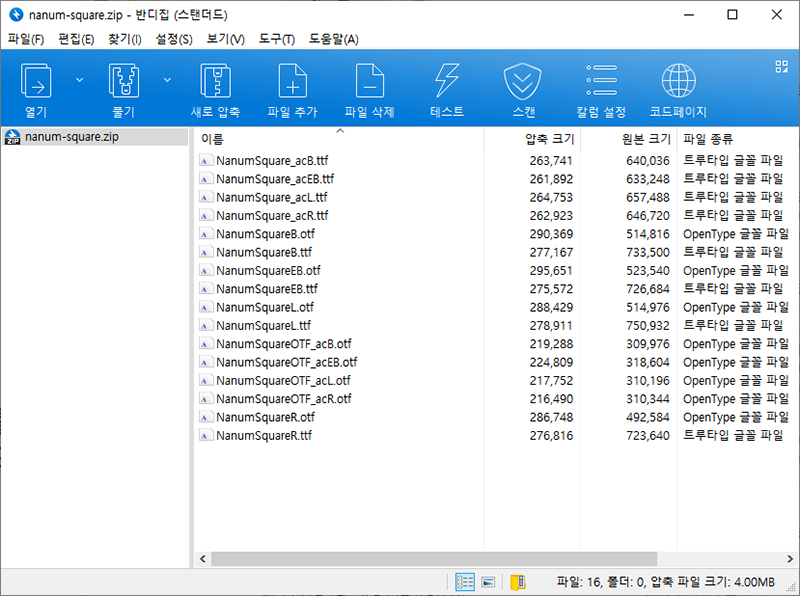800x596 pixels.
Task: Click original size value 723,640
Action: pyautogui.click(x=647, y=436)
